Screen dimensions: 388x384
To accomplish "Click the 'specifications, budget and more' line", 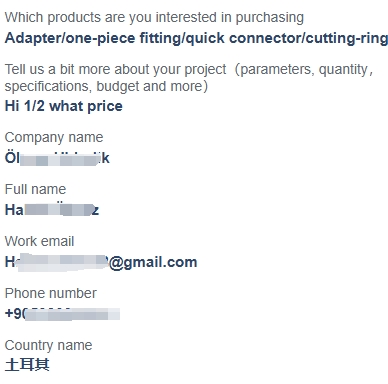I will click(x=106, y=86).
